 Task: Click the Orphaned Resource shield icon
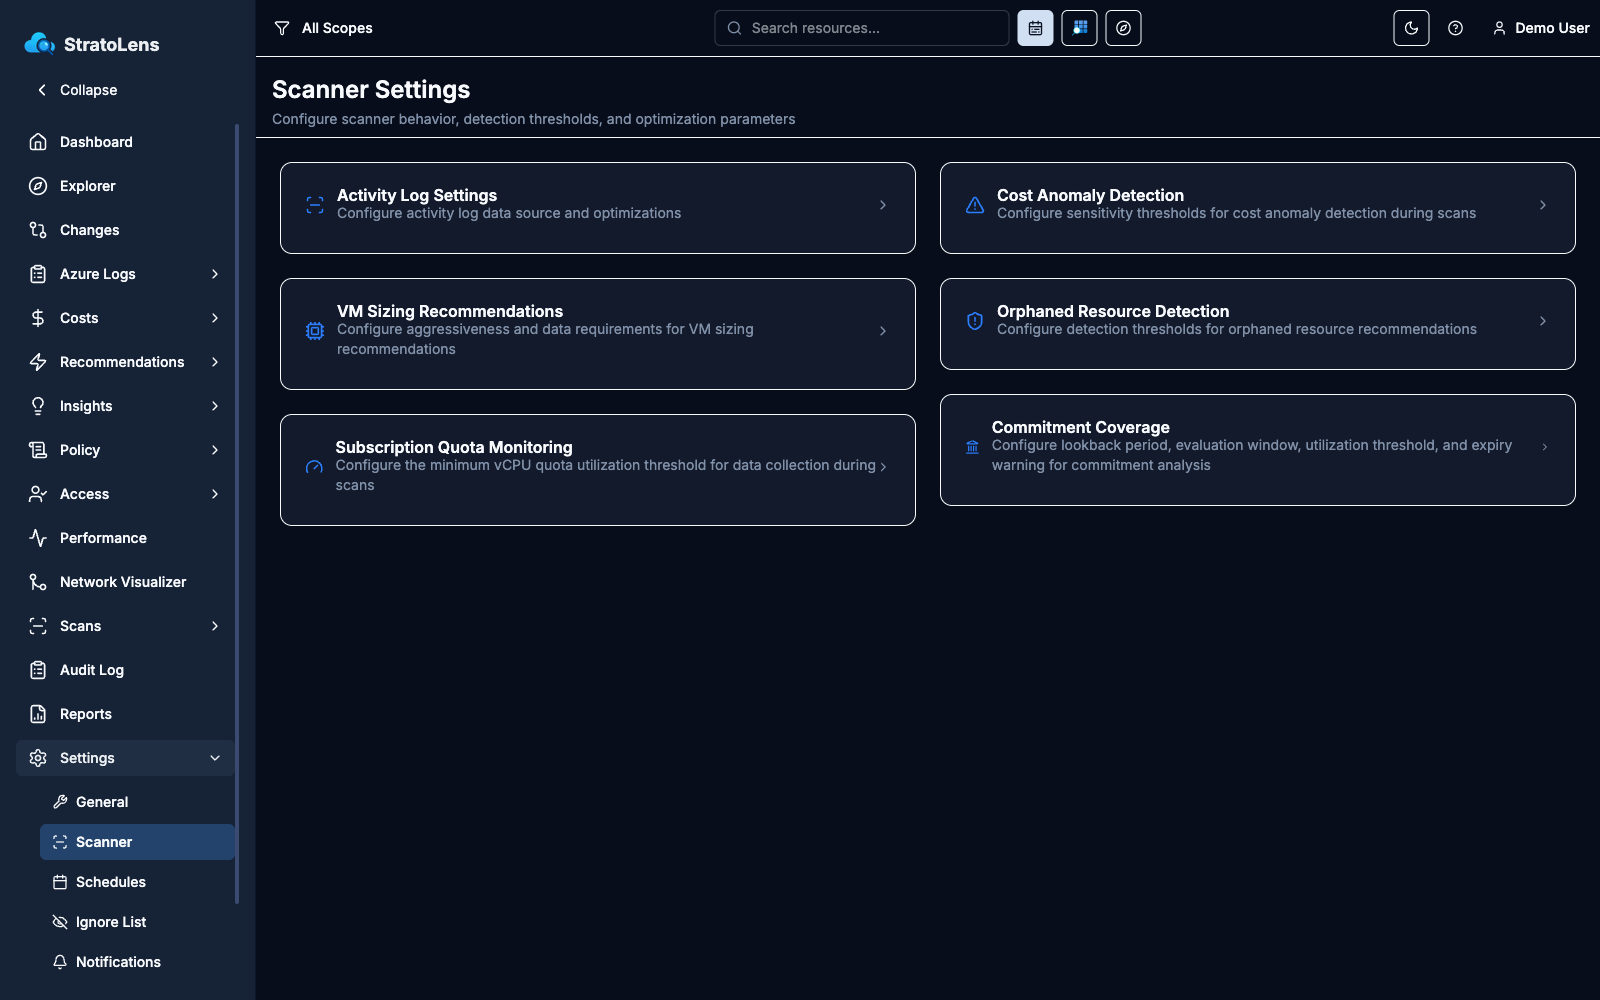click(975, 321)
